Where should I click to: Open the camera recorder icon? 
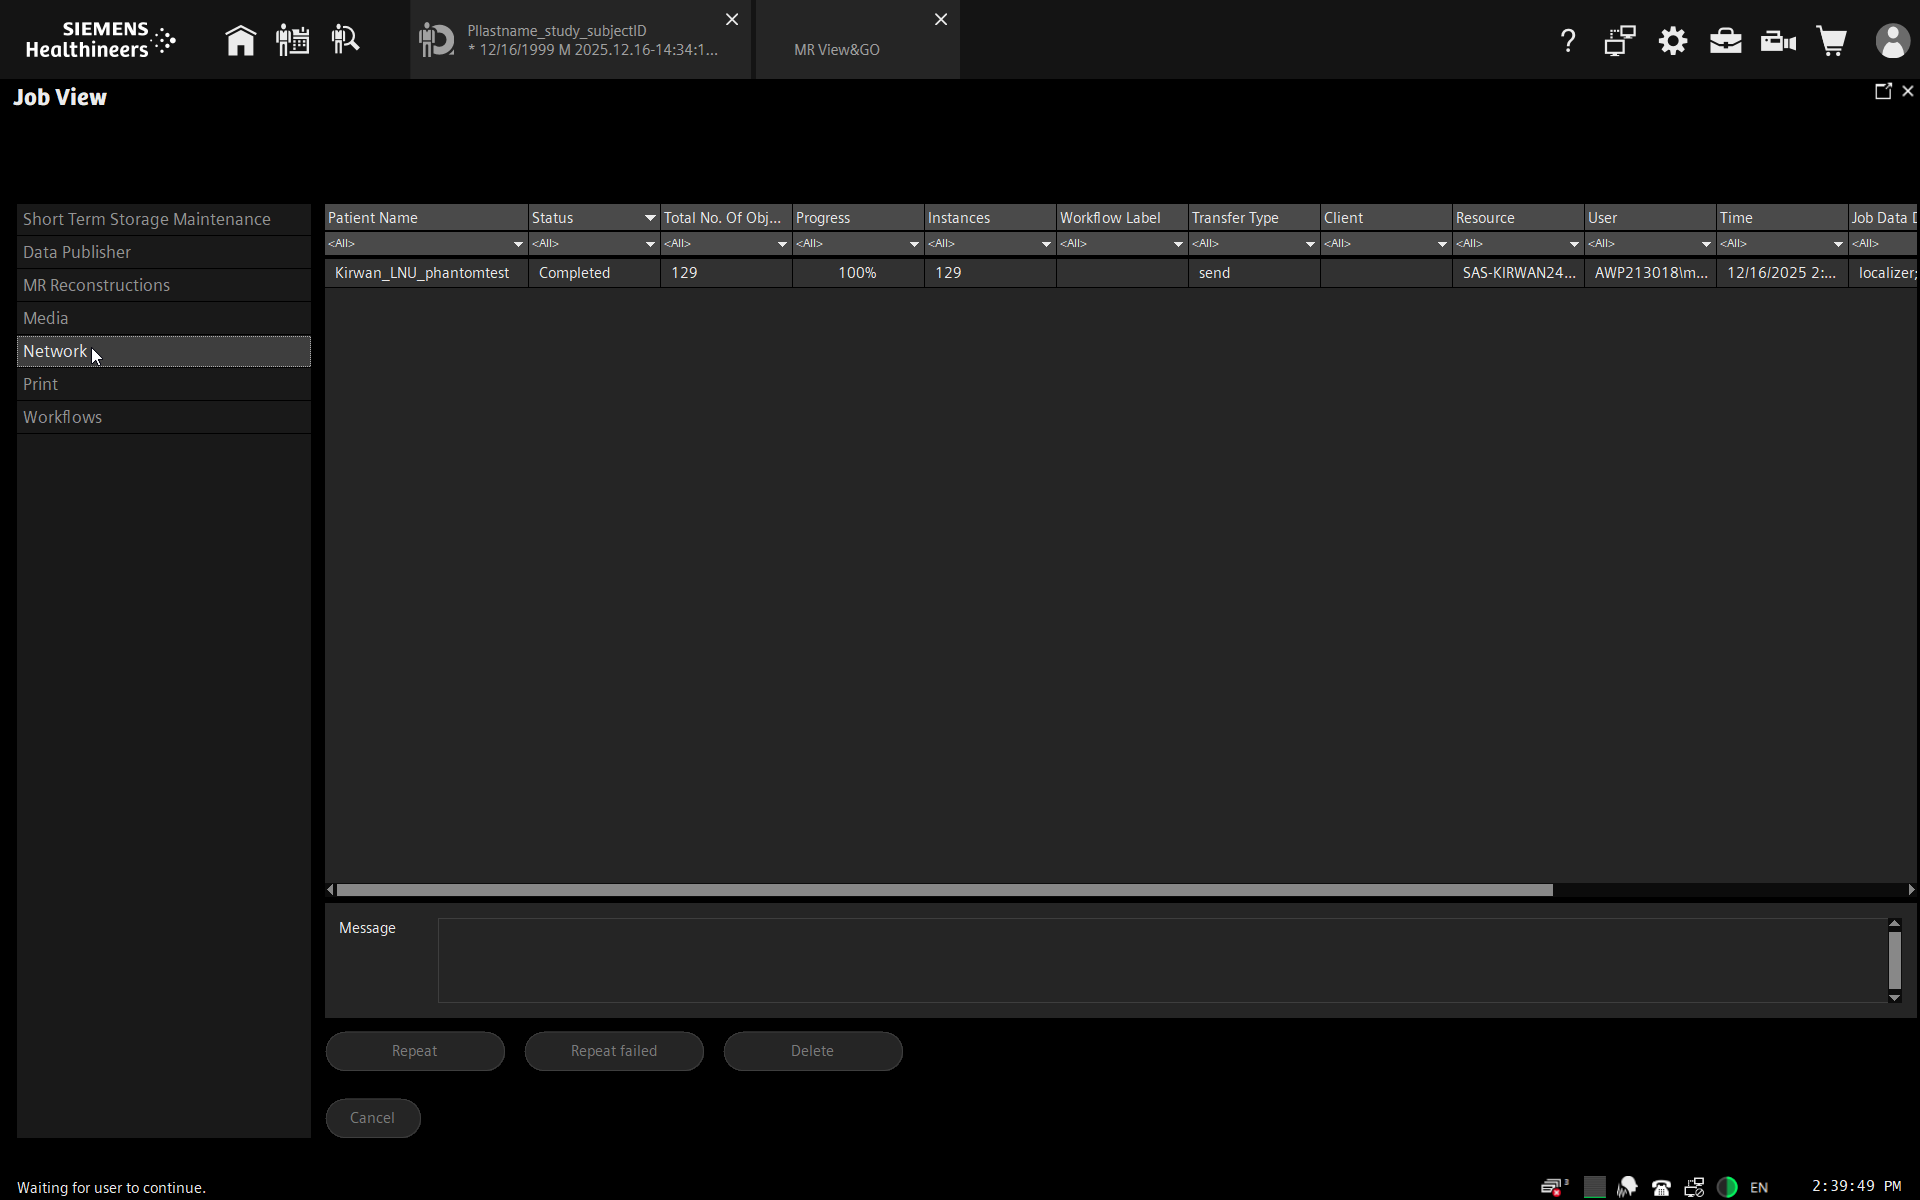click(x=1779, y=41)
